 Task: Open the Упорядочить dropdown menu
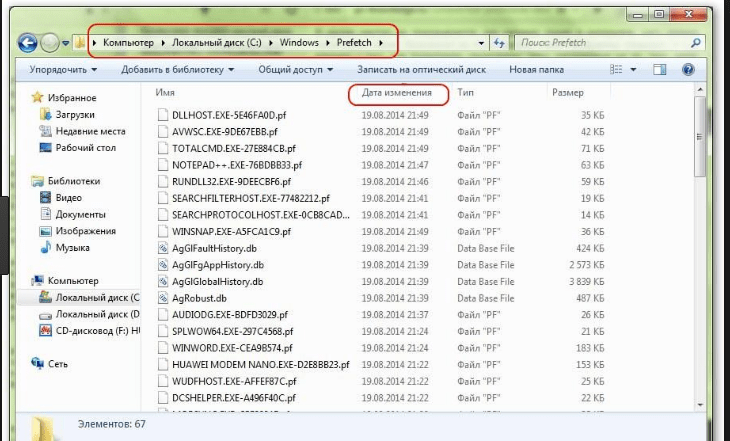(x=63, y=70)
